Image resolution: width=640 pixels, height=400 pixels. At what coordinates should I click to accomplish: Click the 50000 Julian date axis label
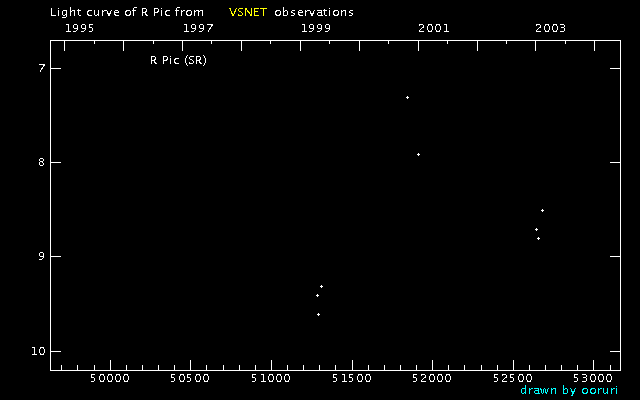108,378
